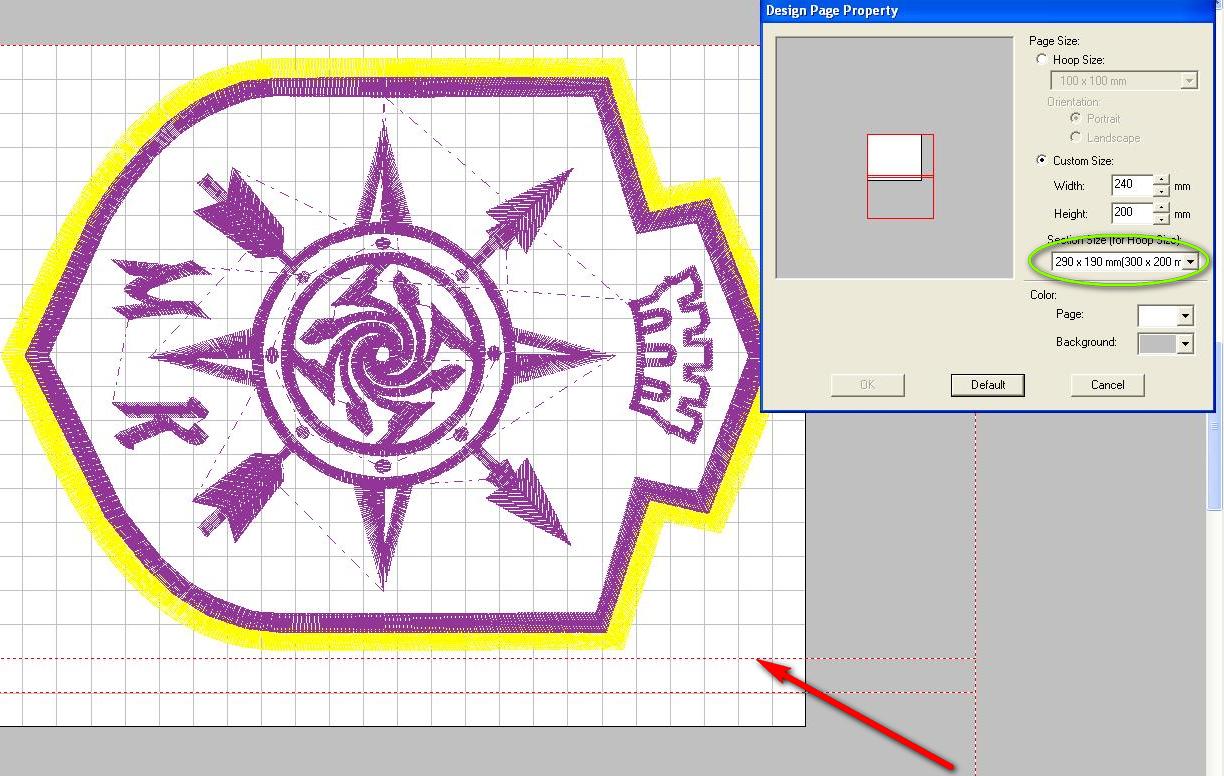The image size is (1224, 776).
Task: Increase Width using the up arrow
Action: (1161, 180)
